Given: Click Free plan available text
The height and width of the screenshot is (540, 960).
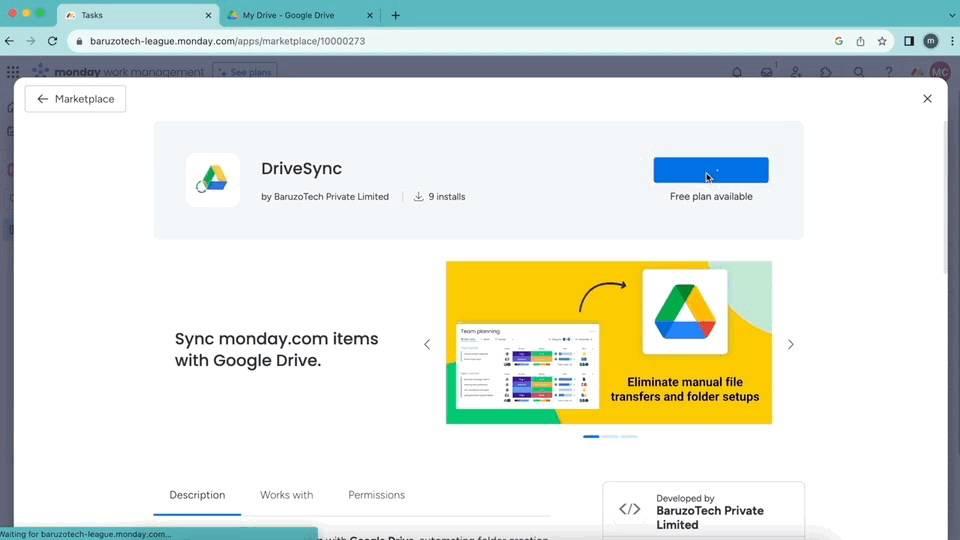Looking at the screenshot, I should pyautogui.click(x=711, y=197).
